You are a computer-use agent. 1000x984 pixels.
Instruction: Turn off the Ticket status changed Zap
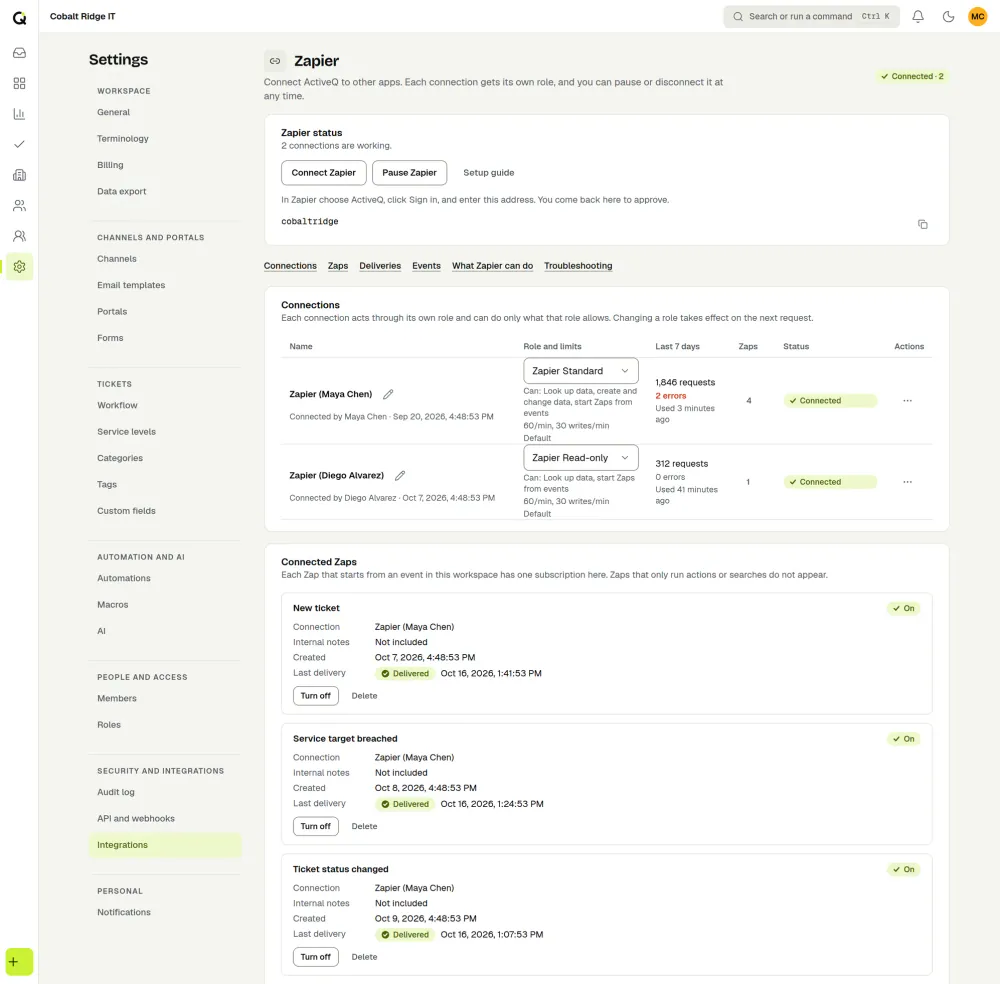click(x=316, y=957)
